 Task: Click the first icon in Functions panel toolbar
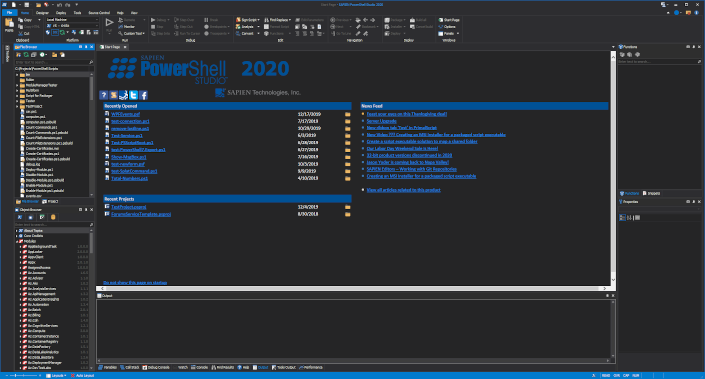622,54
